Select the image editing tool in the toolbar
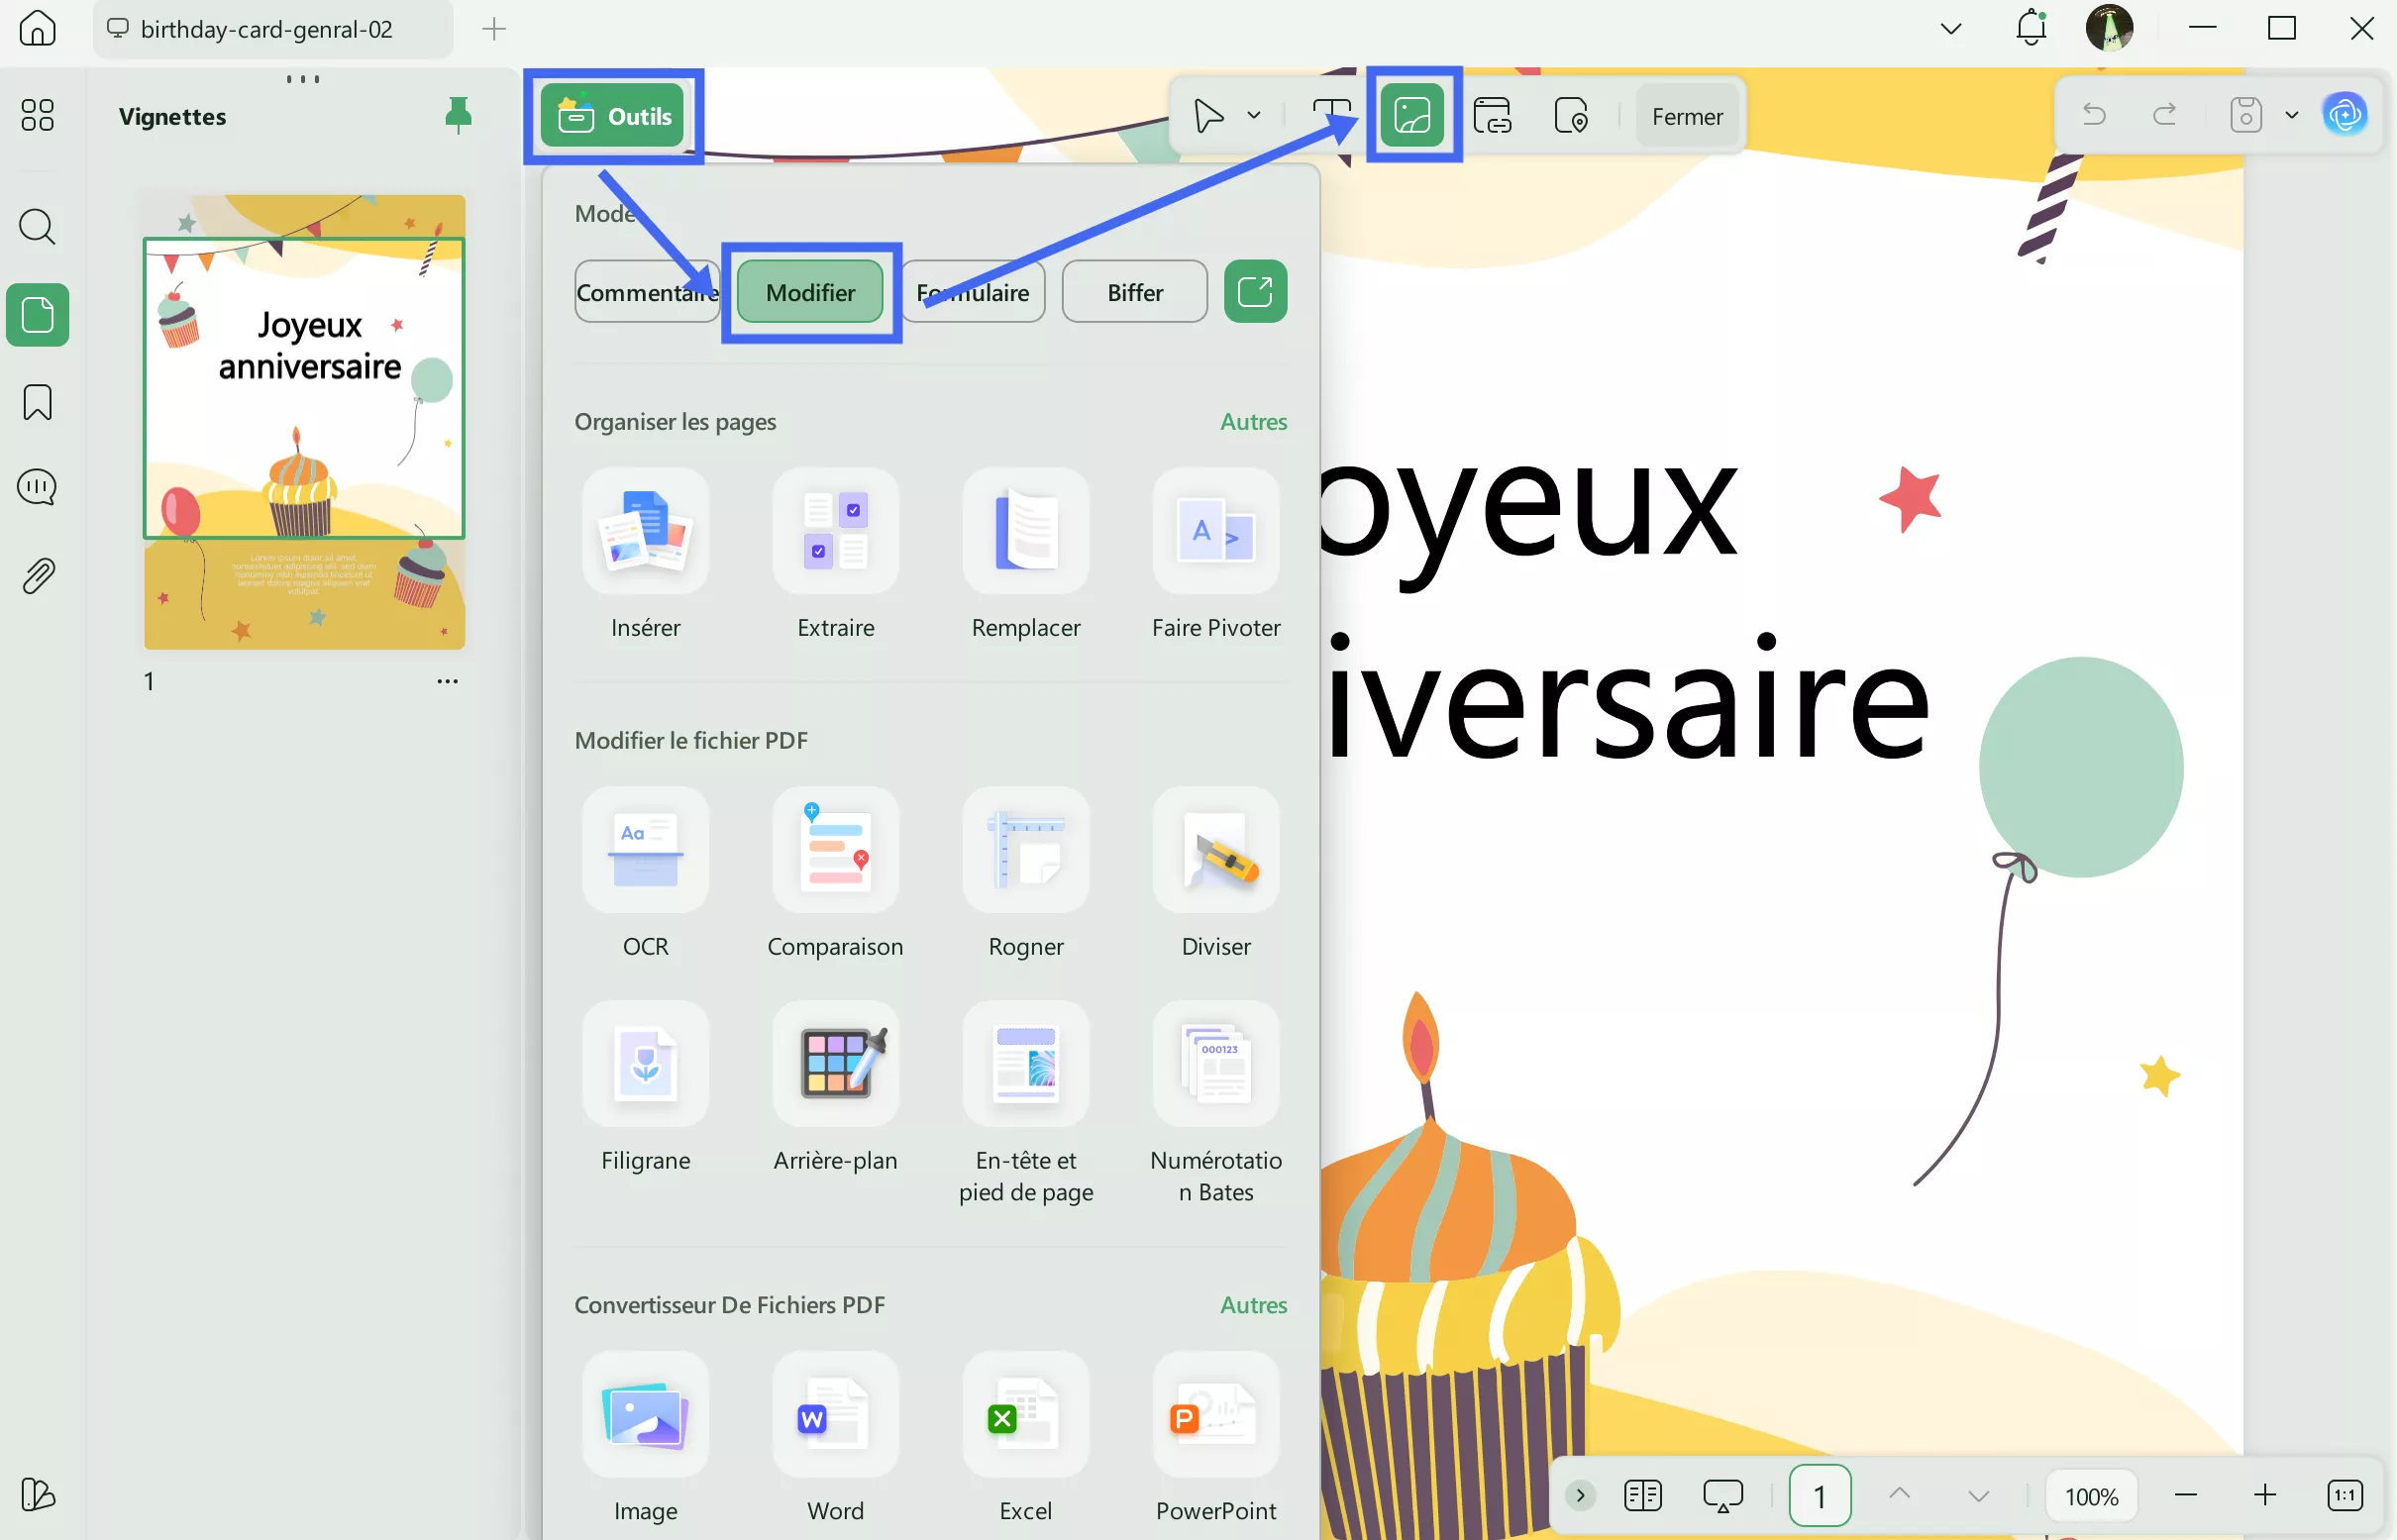Image resolution: width=2397 pixels, height=1540 pixels. tap(1411, 114)
